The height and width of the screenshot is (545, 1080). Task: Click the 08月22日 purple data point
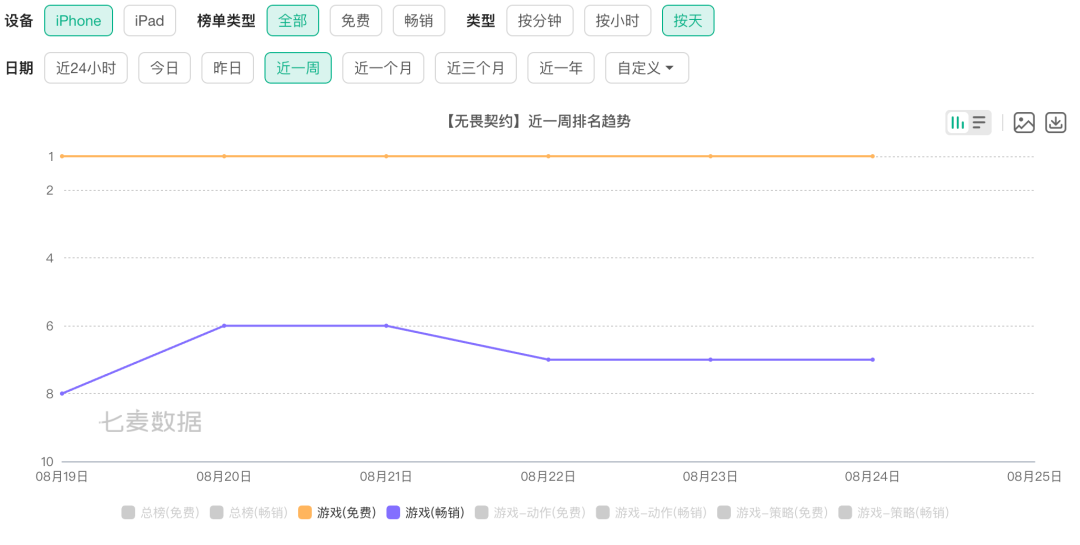548,359
